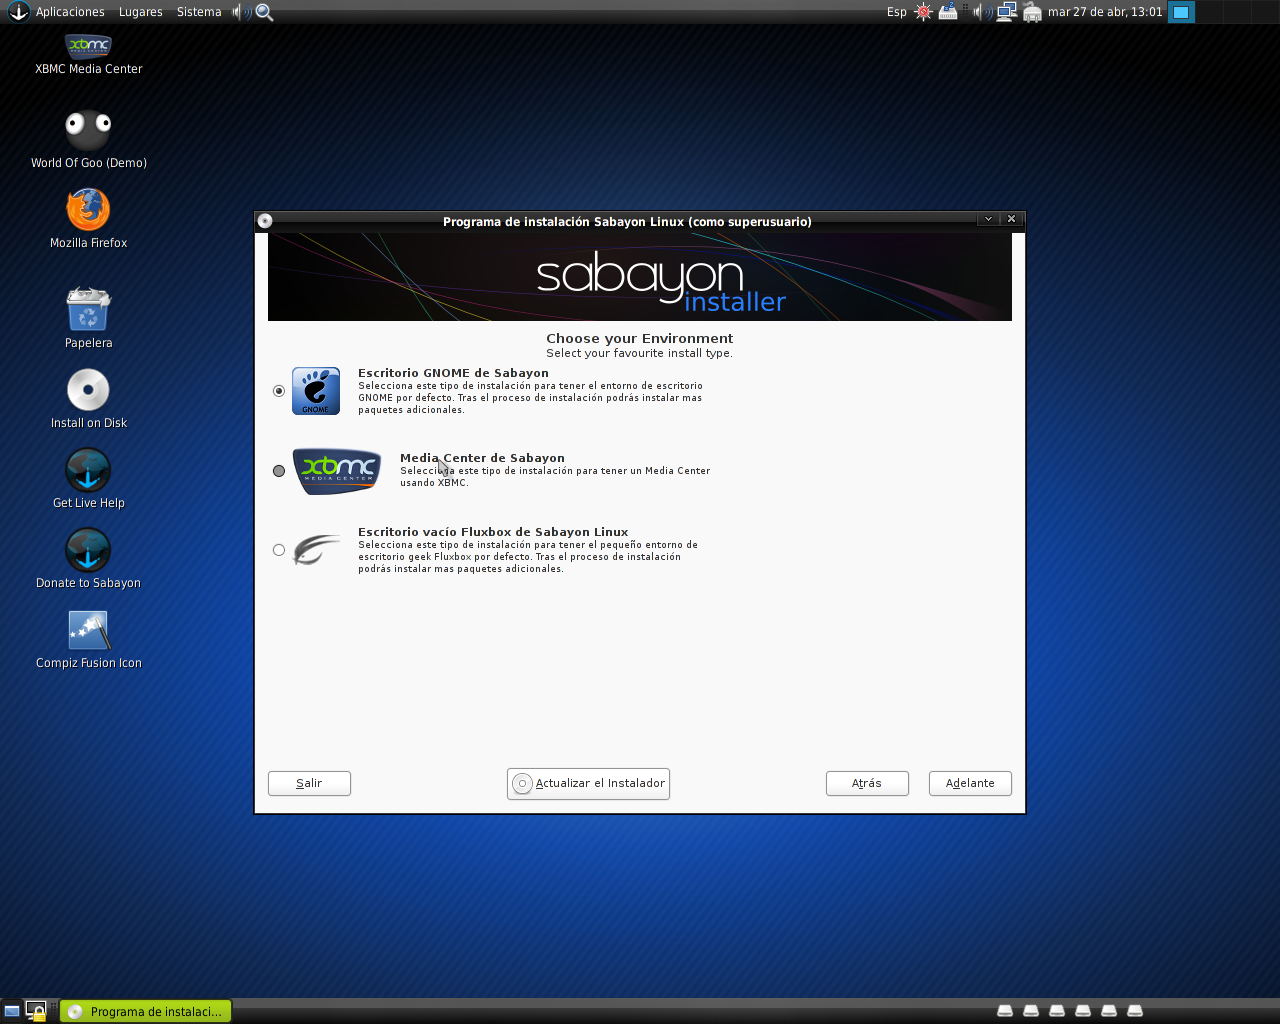Proceed with Adelante button
This screenshot has height=1024, width=1280.
(970, 783)
